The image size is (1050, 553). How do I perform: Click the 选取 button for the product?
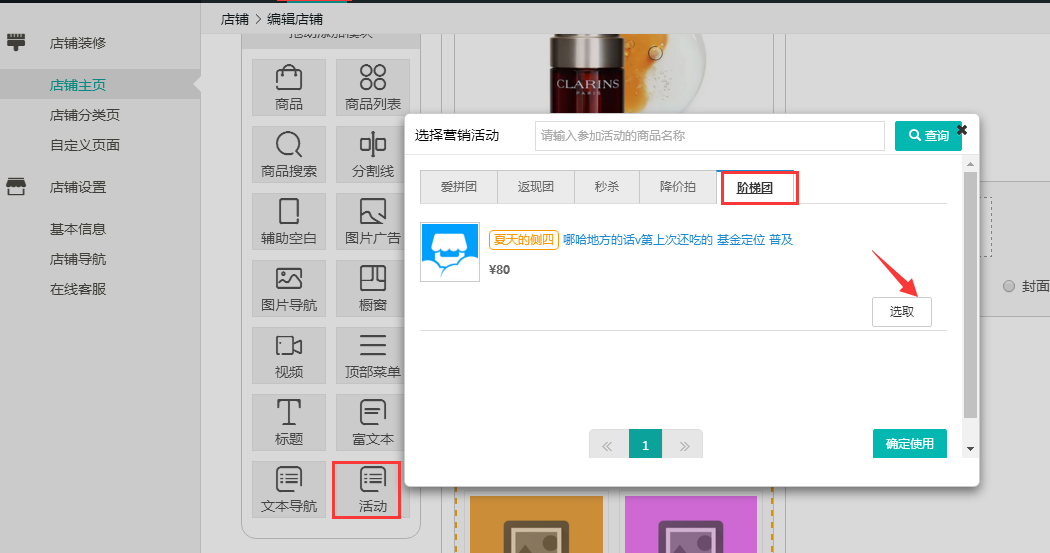[901, 311]
